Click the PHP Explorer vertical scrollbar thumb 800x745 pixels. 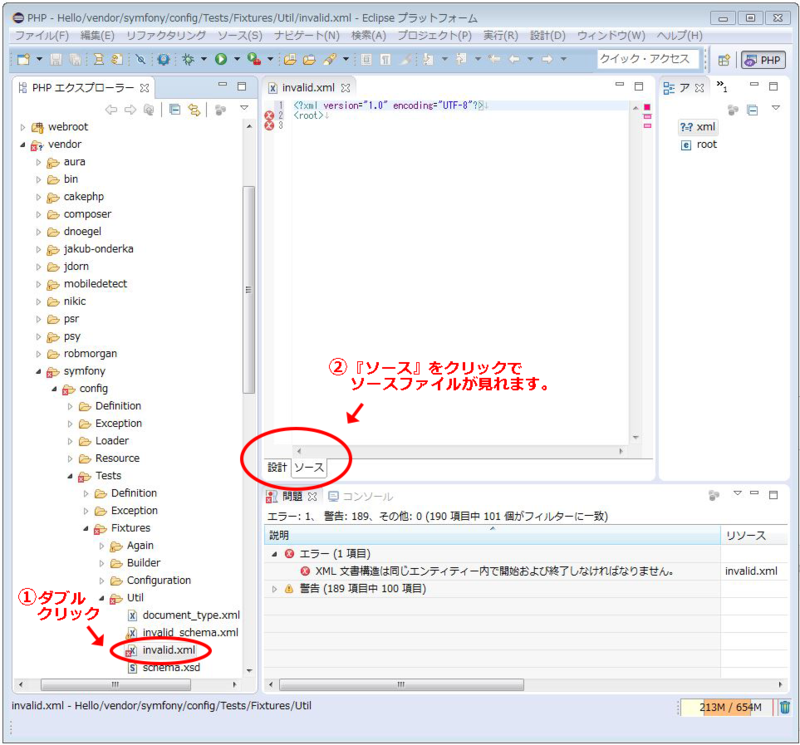pos(248,290)
